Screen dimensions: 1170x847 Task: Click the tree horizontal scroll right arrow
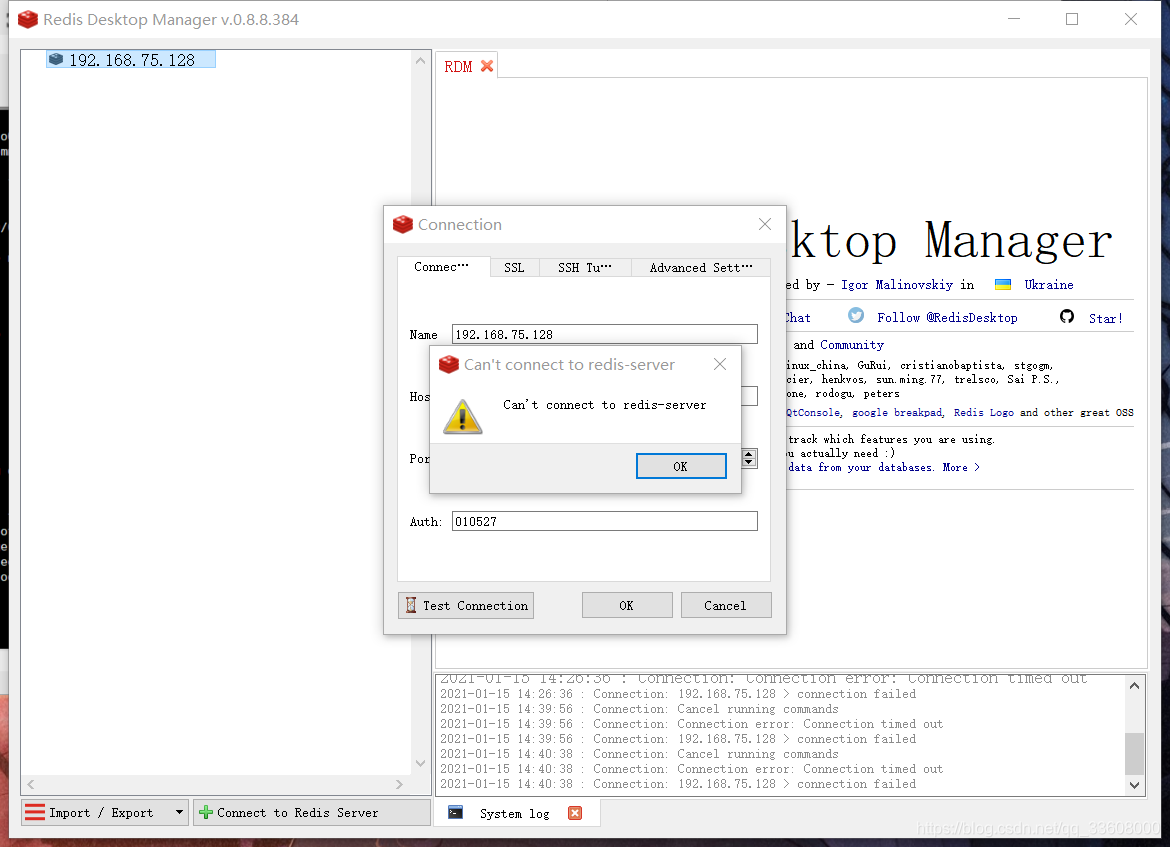click(399, 784)
